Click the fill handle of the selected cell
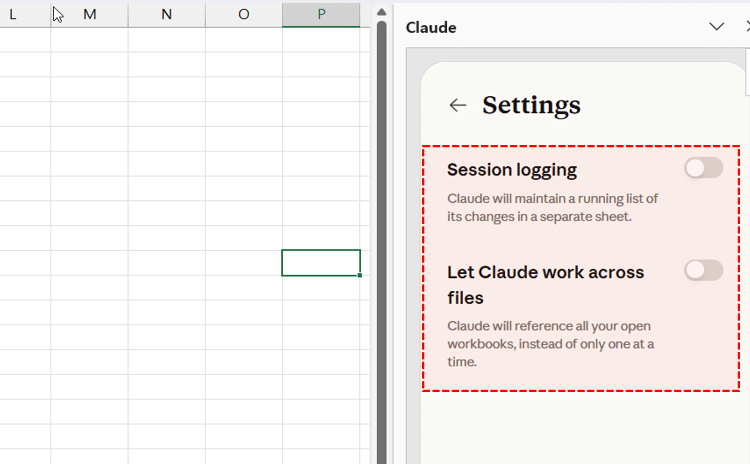The height and width of the screenshot is (464, 750). (360, 275)
